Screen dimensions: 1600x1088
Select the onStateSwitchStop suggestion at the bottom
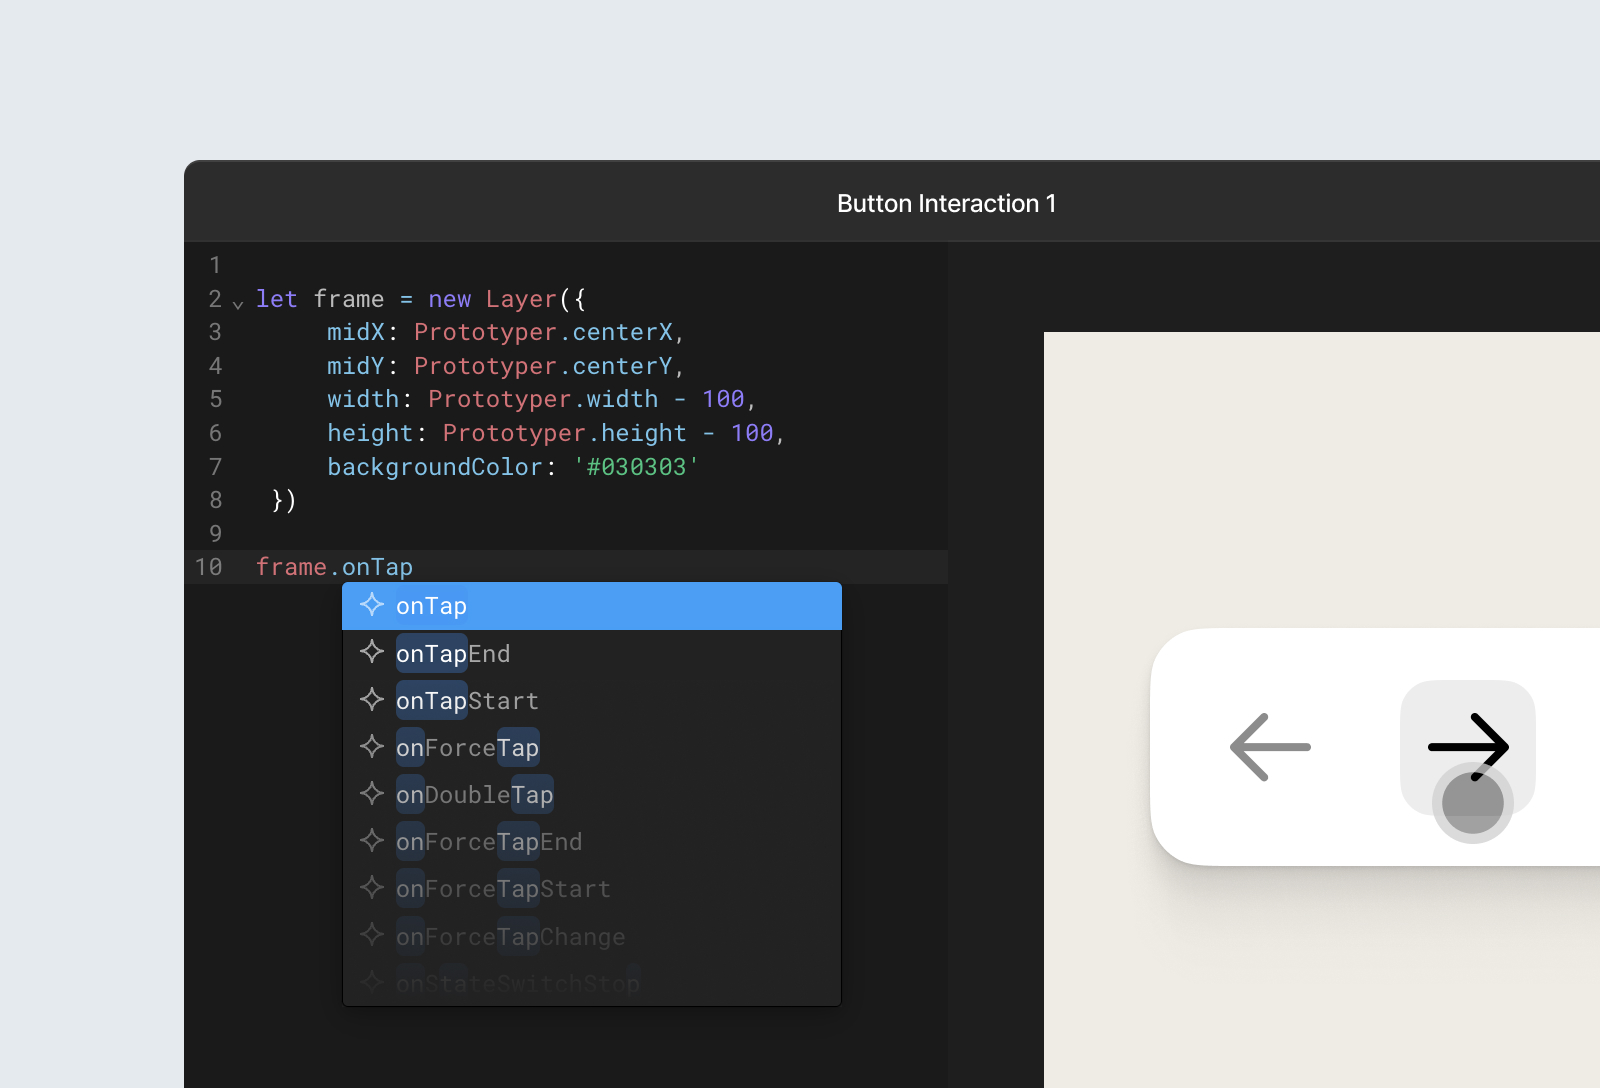coord(518,981)
